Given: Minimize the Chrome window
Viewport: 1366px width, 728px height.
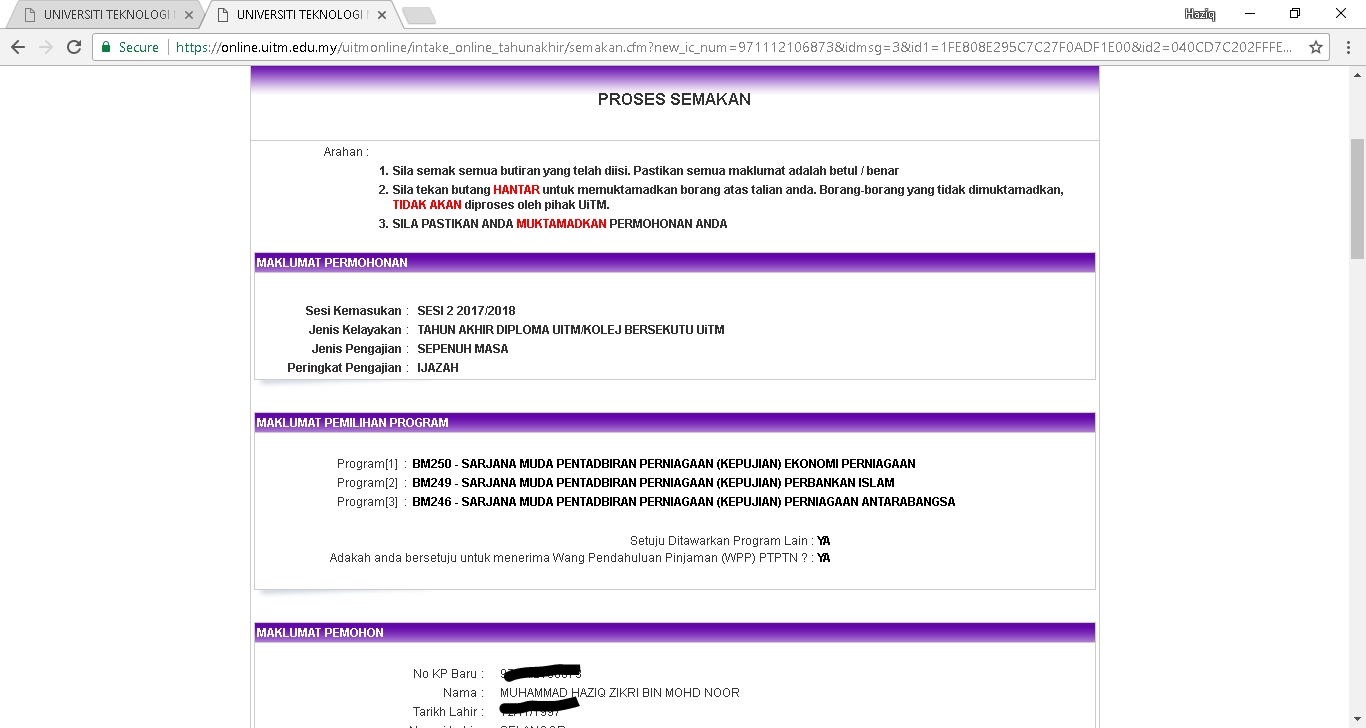Looking at the screenshot, I should [1250, 13].
